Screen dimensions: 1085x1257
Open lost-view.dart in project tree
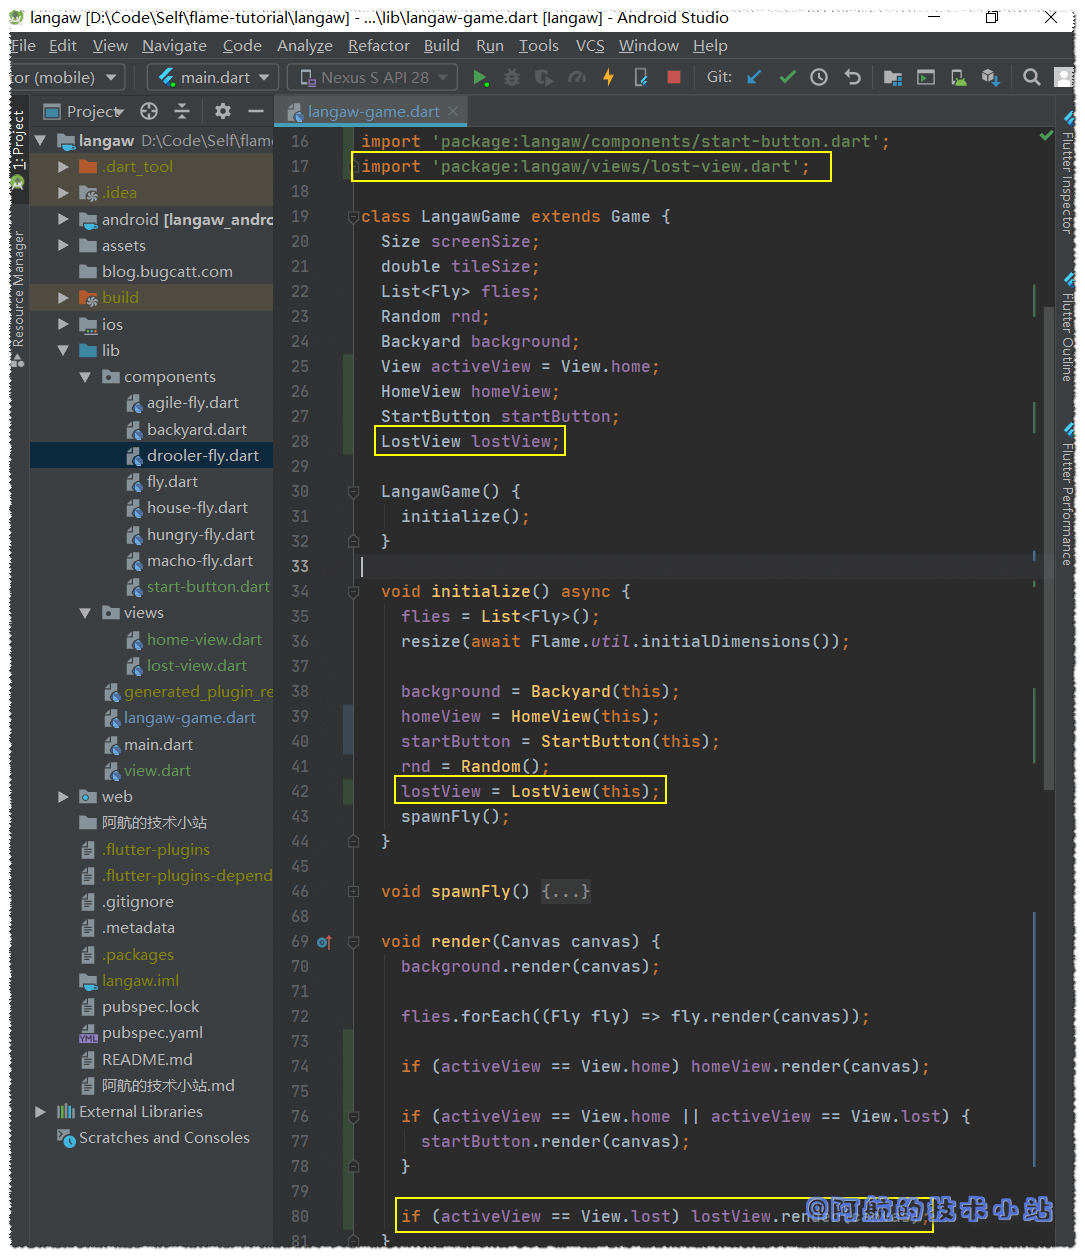click(x=196, y=665)
